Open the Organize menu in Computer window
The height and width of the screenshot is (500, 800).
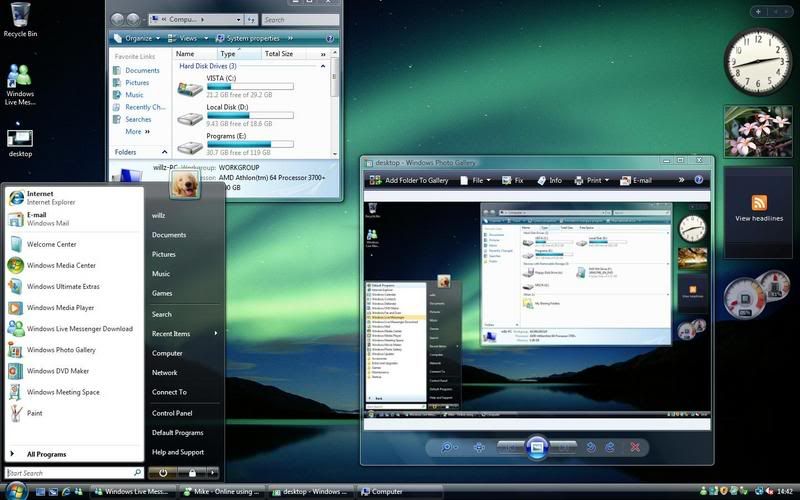coord(137,38)
